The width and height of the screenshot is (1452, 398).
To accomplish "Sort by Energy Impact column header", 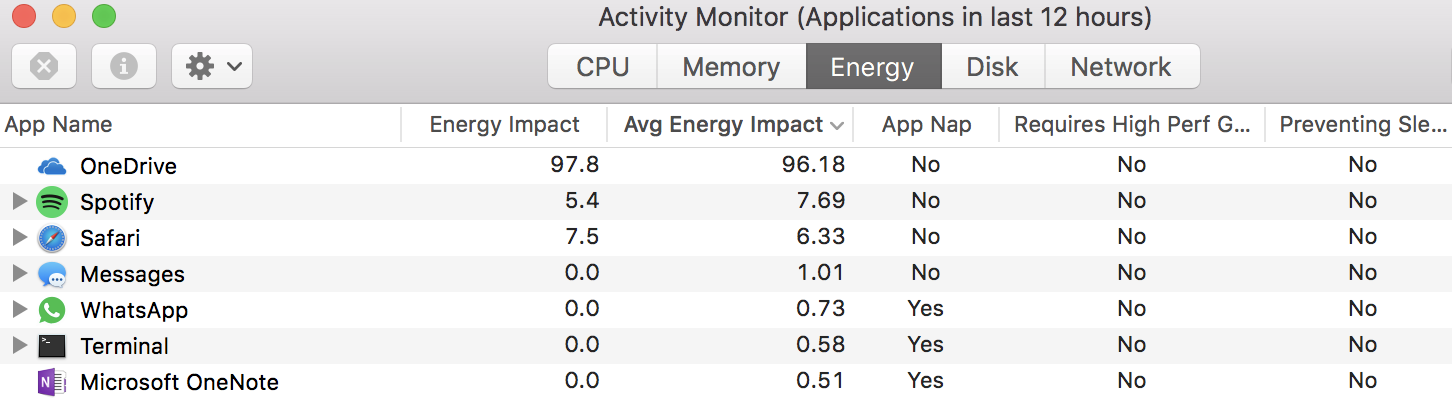I will point(504,125).
